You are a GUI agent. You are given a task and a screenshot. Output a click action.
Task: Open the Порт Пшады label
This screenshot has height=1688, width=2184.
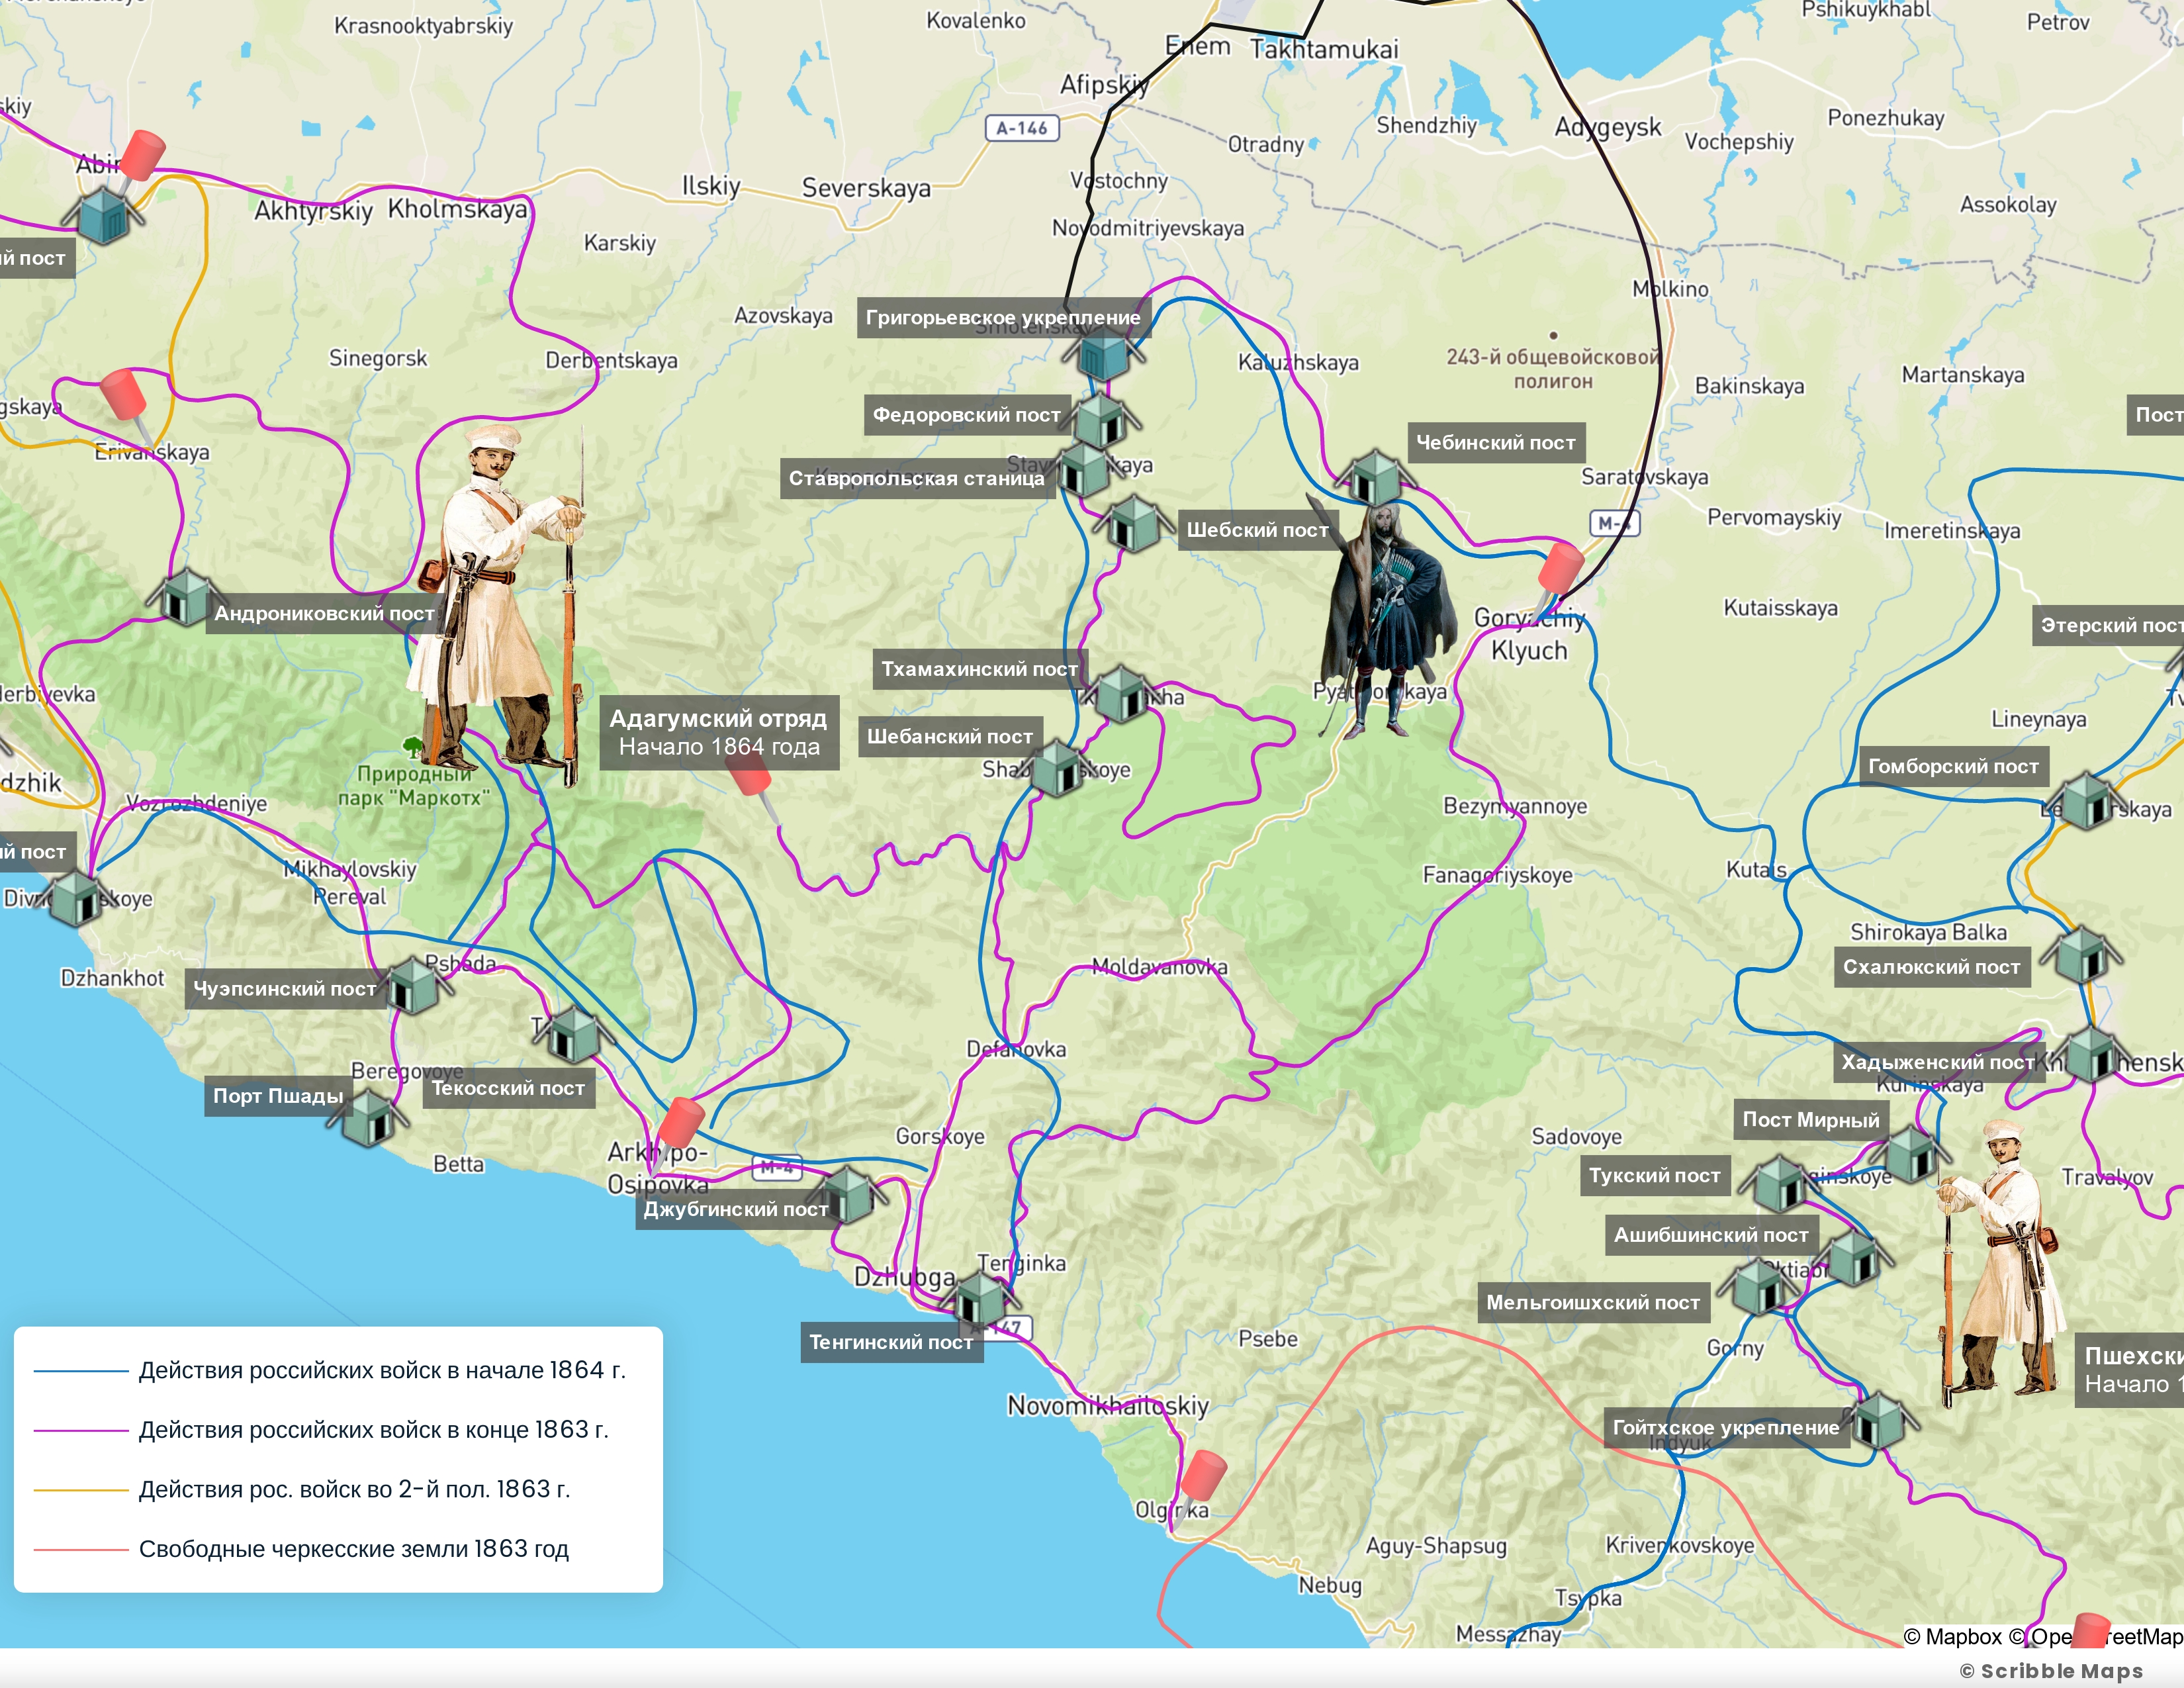(x=278, y=1096)
